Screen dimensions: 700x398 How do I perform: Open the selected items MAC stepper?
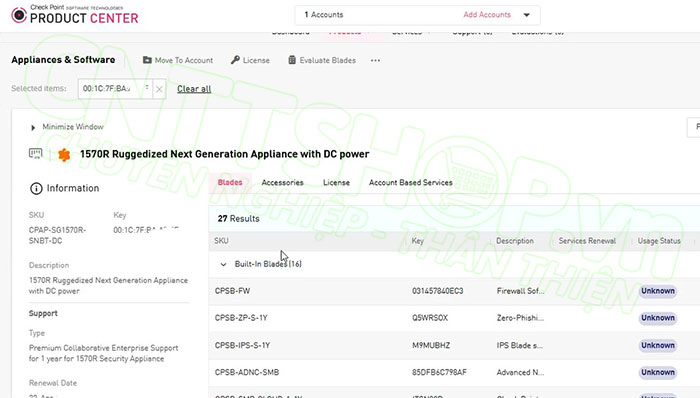click(x=147, y=88)
